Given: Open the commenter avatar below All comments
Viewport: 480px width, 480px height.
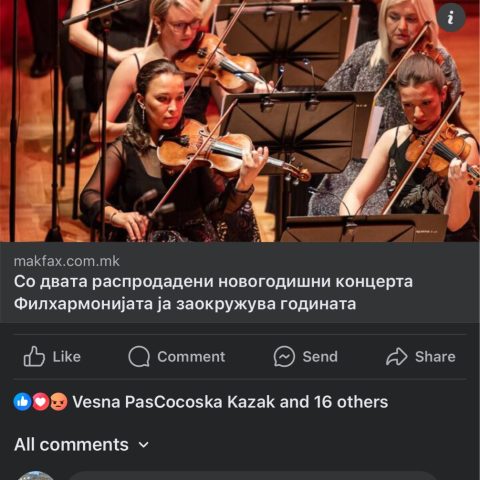Looking at the screenshot, I should [x=36, y=476].
